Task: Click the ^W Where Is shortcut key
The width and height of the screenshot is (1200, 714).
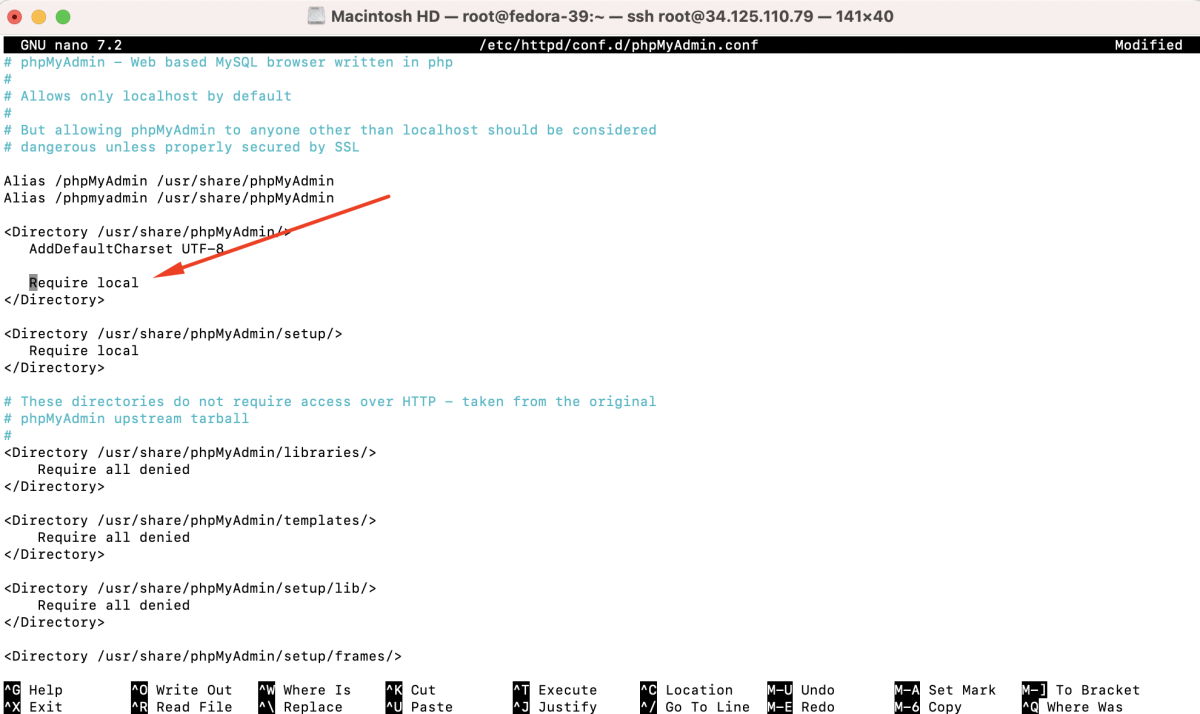Action: (305, 690)
